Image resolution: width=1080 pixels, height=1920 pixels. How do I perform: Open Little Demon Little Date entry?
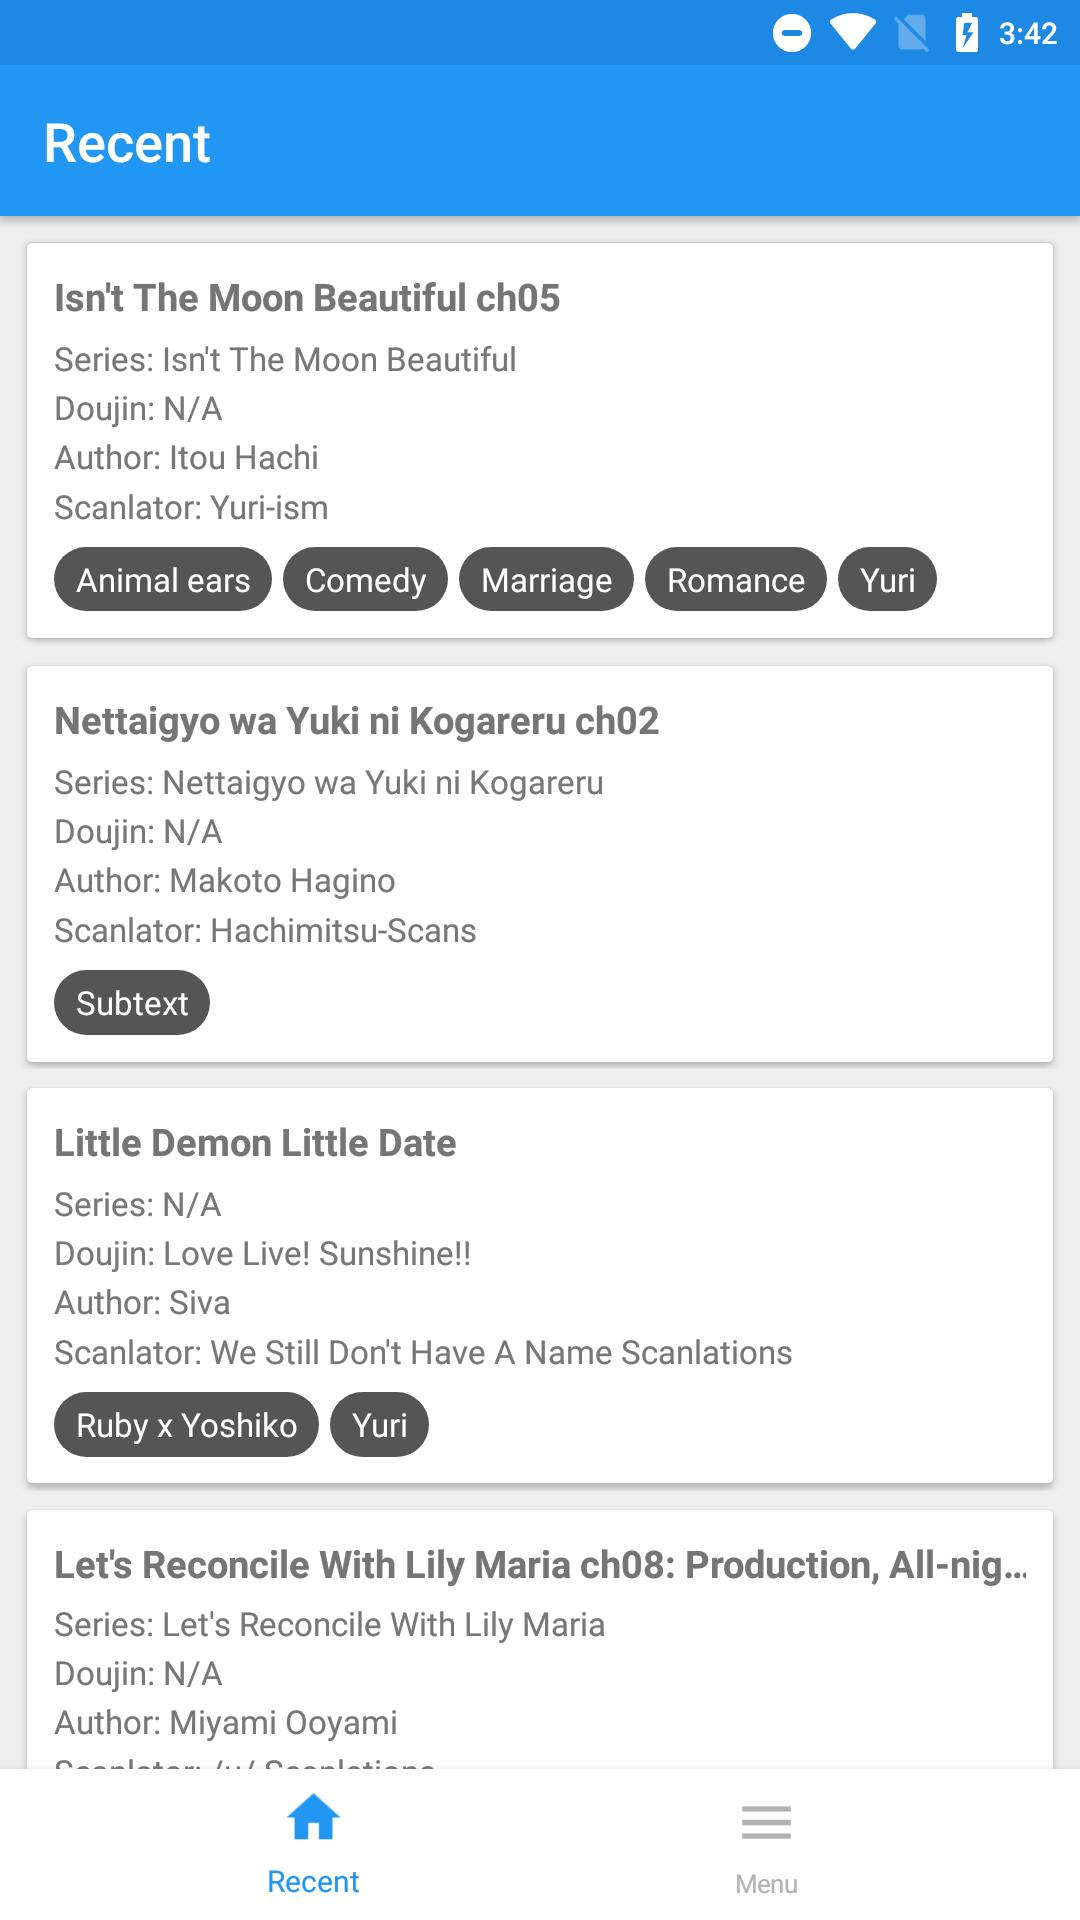click(255, 1143)
